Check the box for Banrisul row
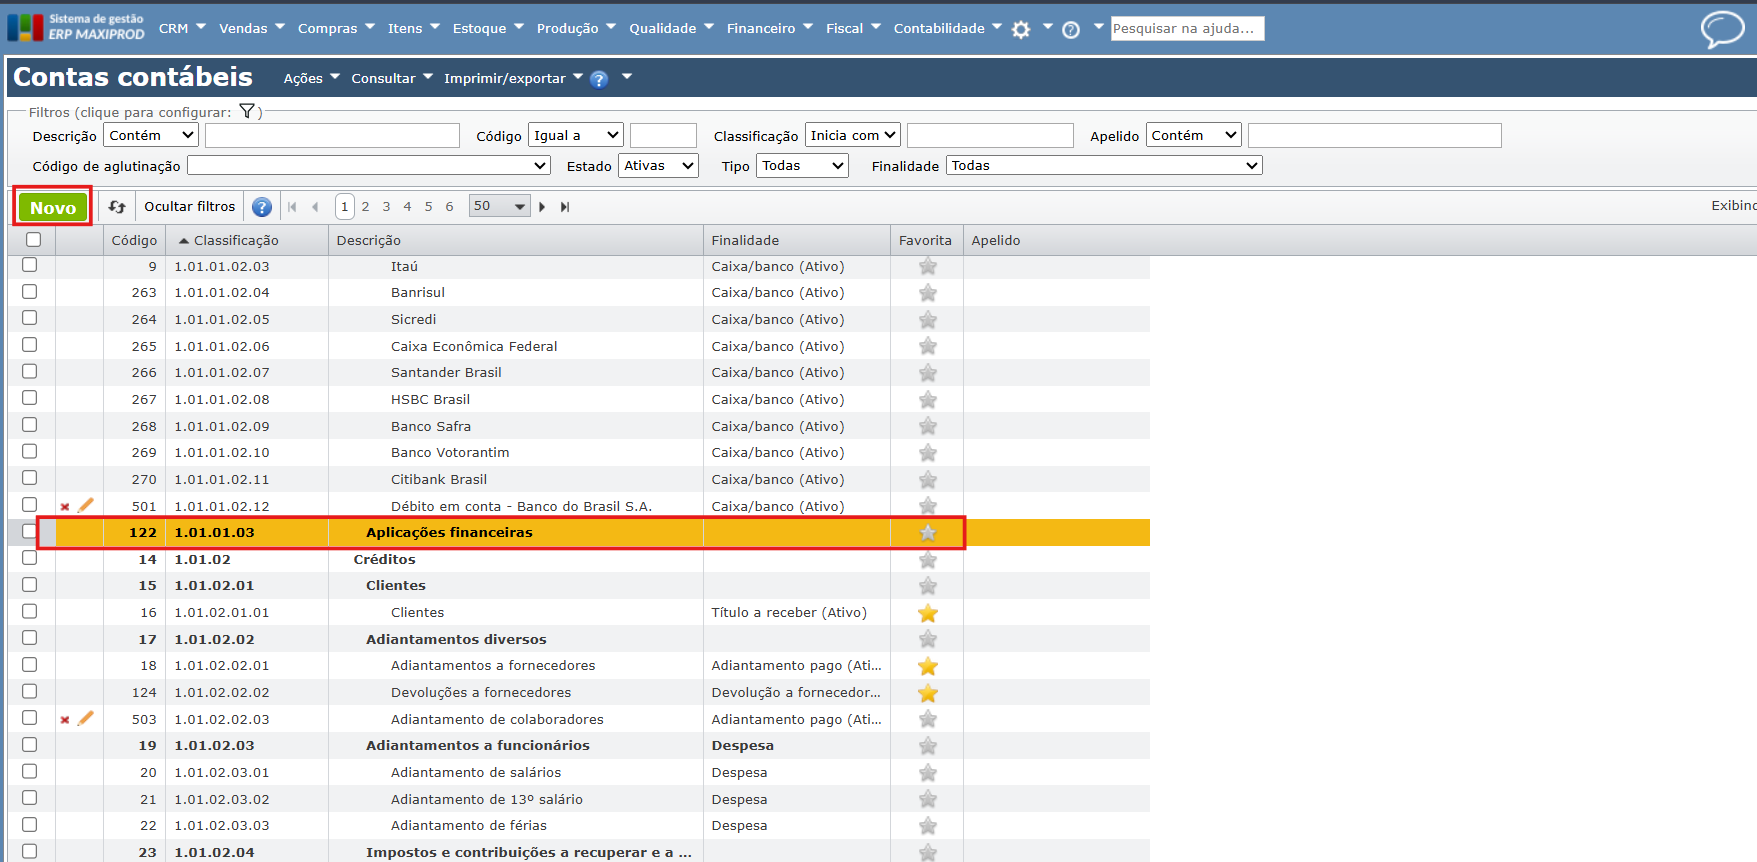Viewport: 1757px width, 862px height. [x=30, y=292]
